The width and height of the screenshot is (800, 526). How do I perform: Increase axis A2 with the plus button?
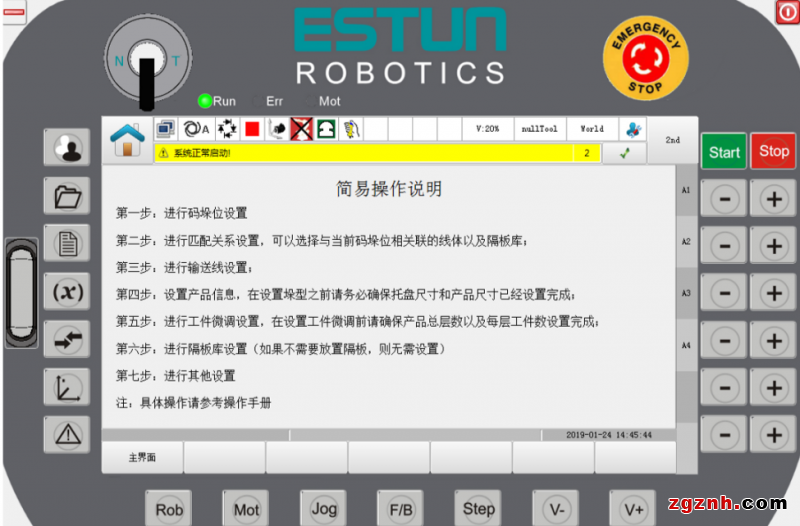point(774,246)
